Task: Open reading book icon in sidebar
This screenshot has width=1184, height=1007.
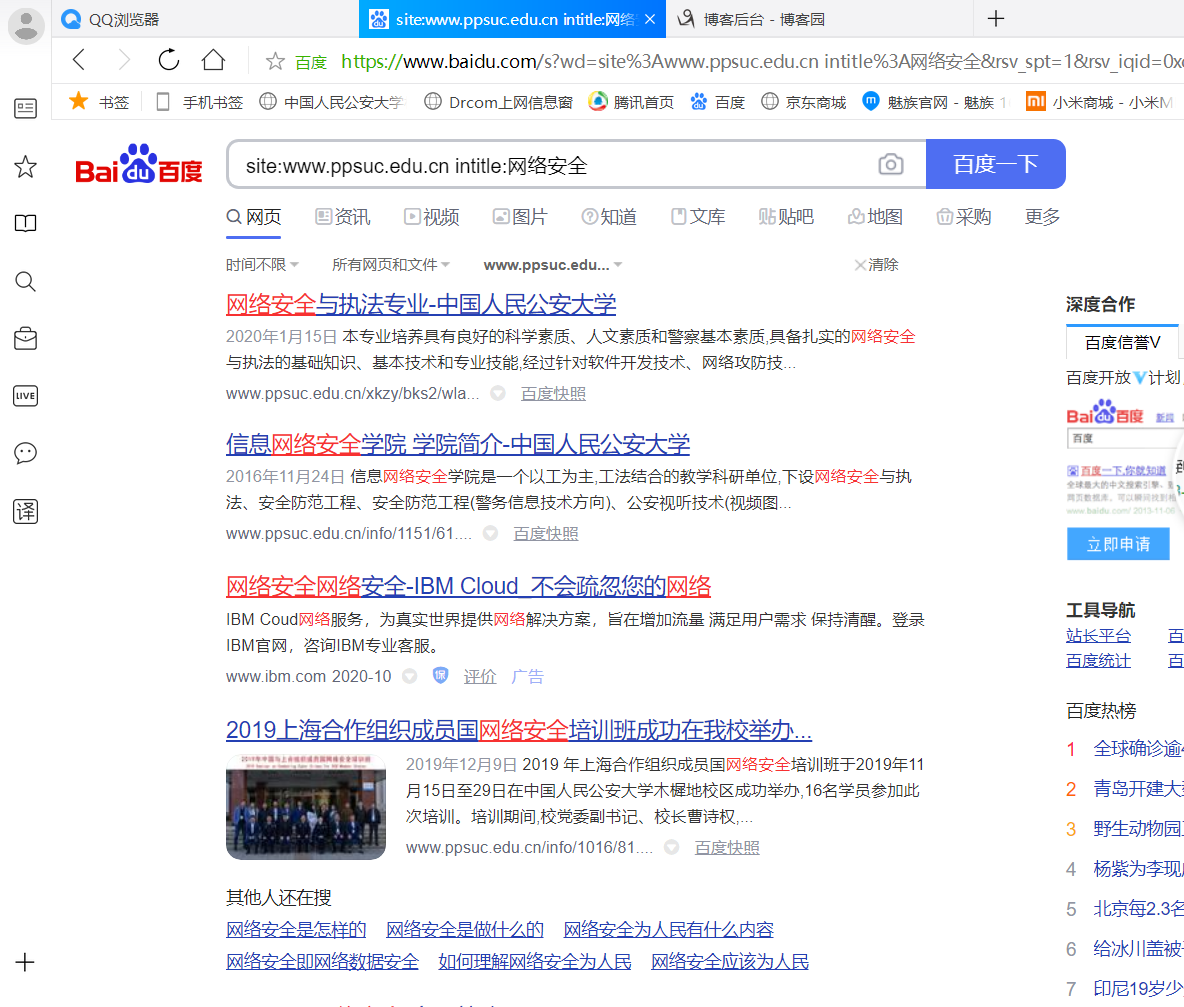Action: 26,223
